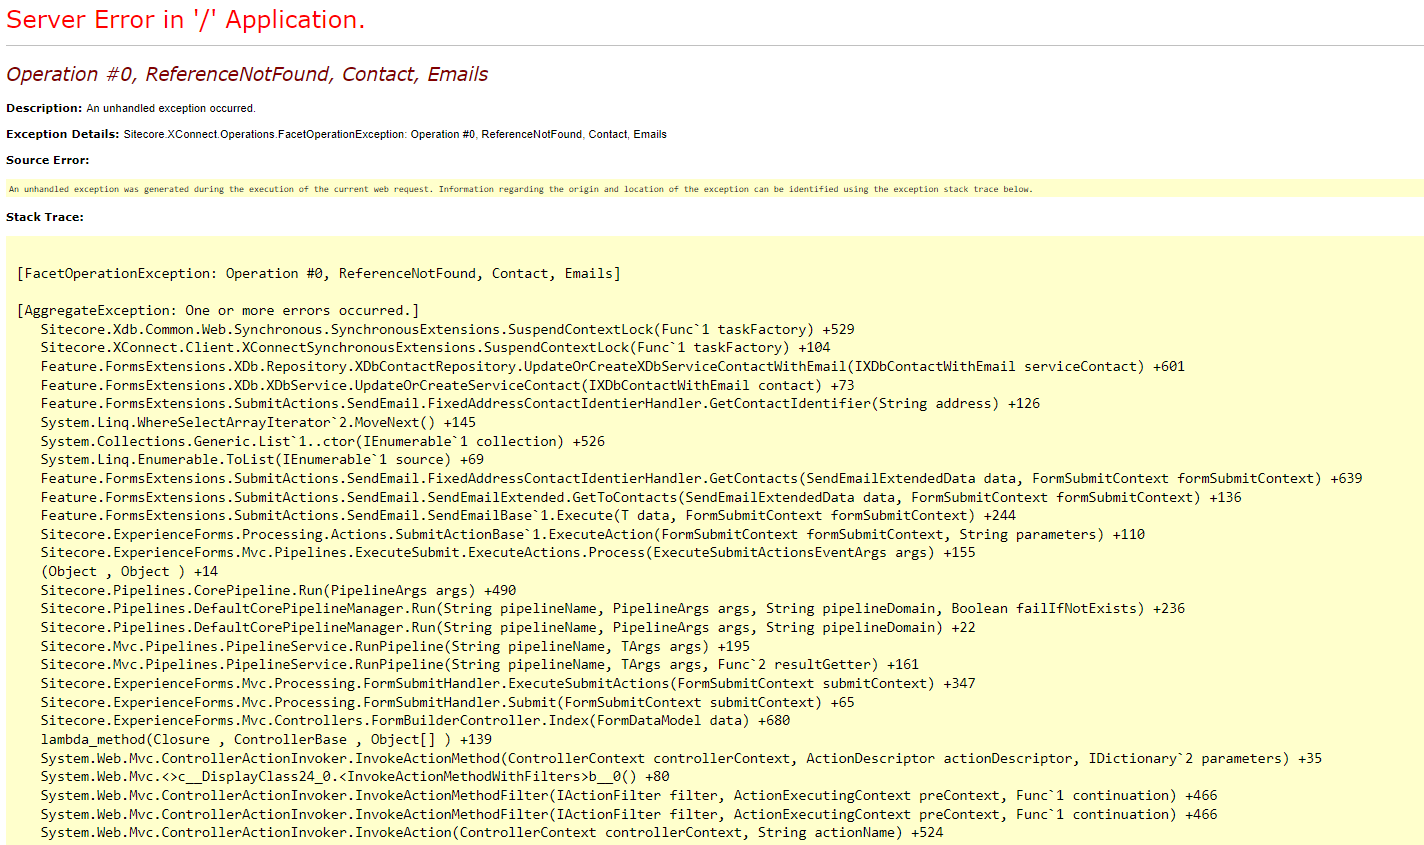Select the italic "Operation #0, ReferenceNotFound, Contact, Emails" subtitle
Viewport: 1424px width, 845px height.
[247, 75]
